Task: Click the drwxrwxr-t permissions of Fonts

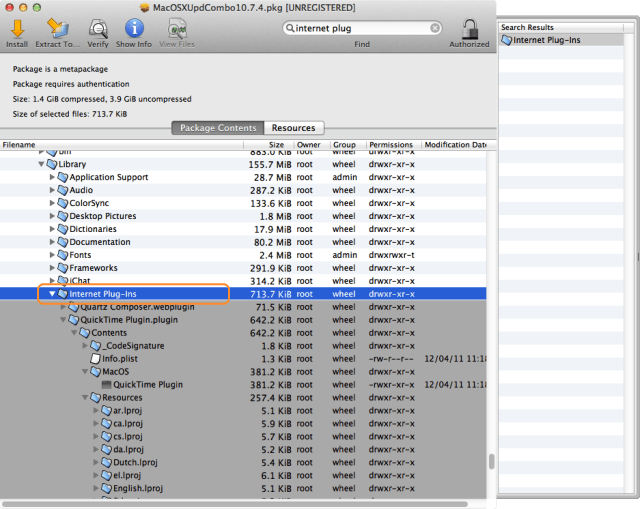Action: (391, 255)
